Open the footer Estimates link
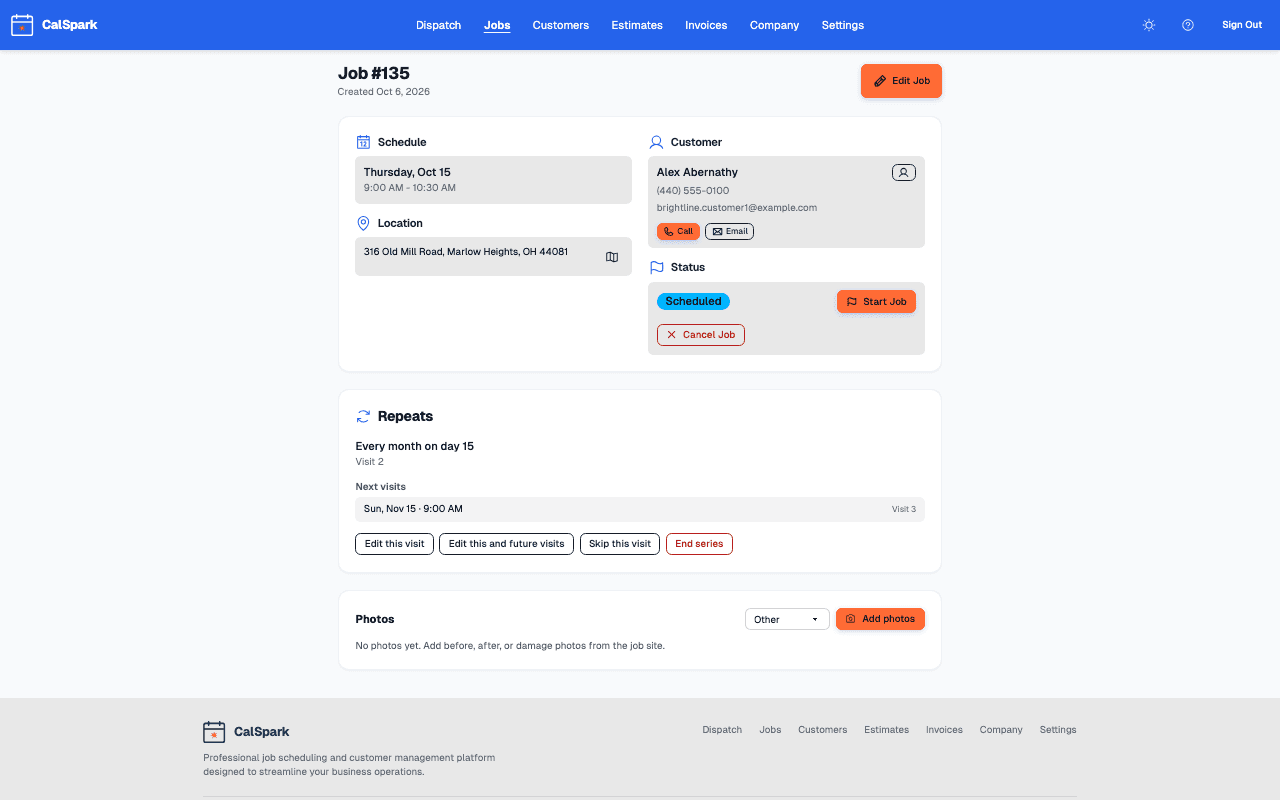 pos(886,730)
